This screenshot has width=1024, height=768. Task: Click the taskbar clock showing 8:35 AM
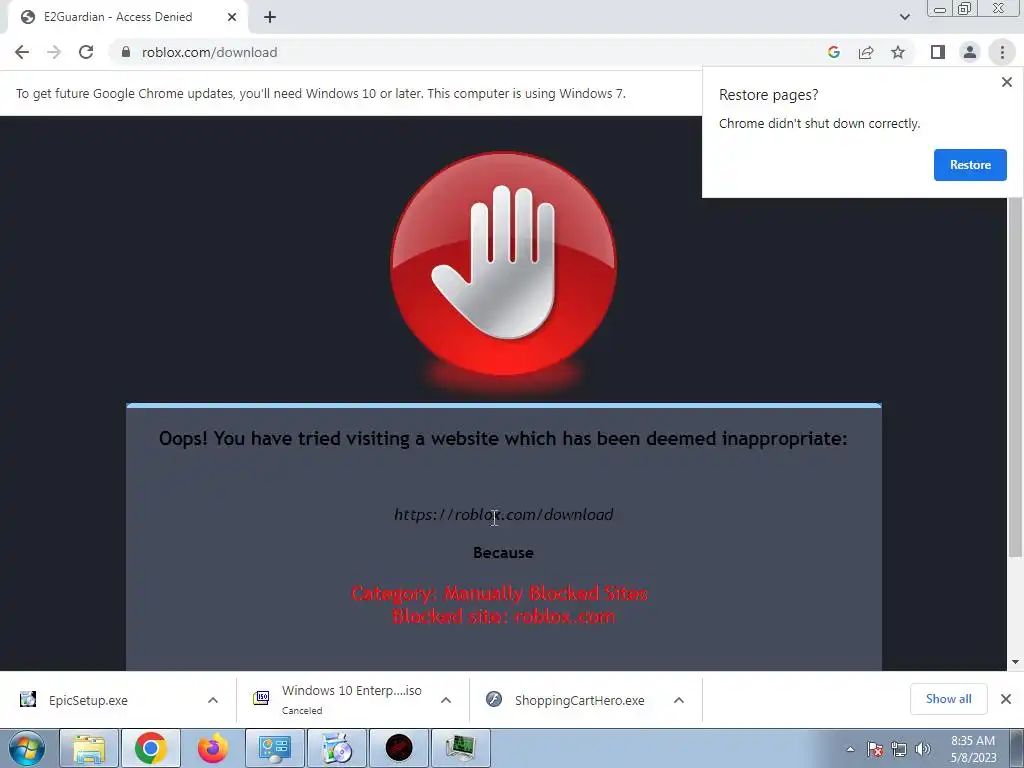(973, 749)
